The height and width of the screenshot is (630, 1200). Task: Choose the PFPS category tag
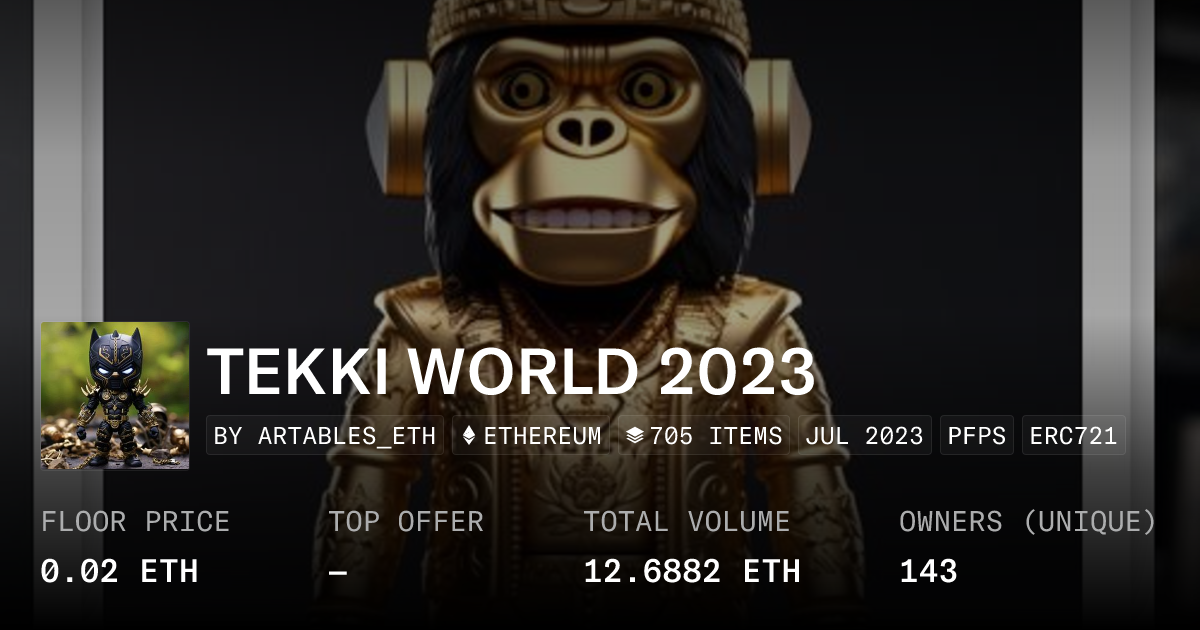[x=977, y=436]
